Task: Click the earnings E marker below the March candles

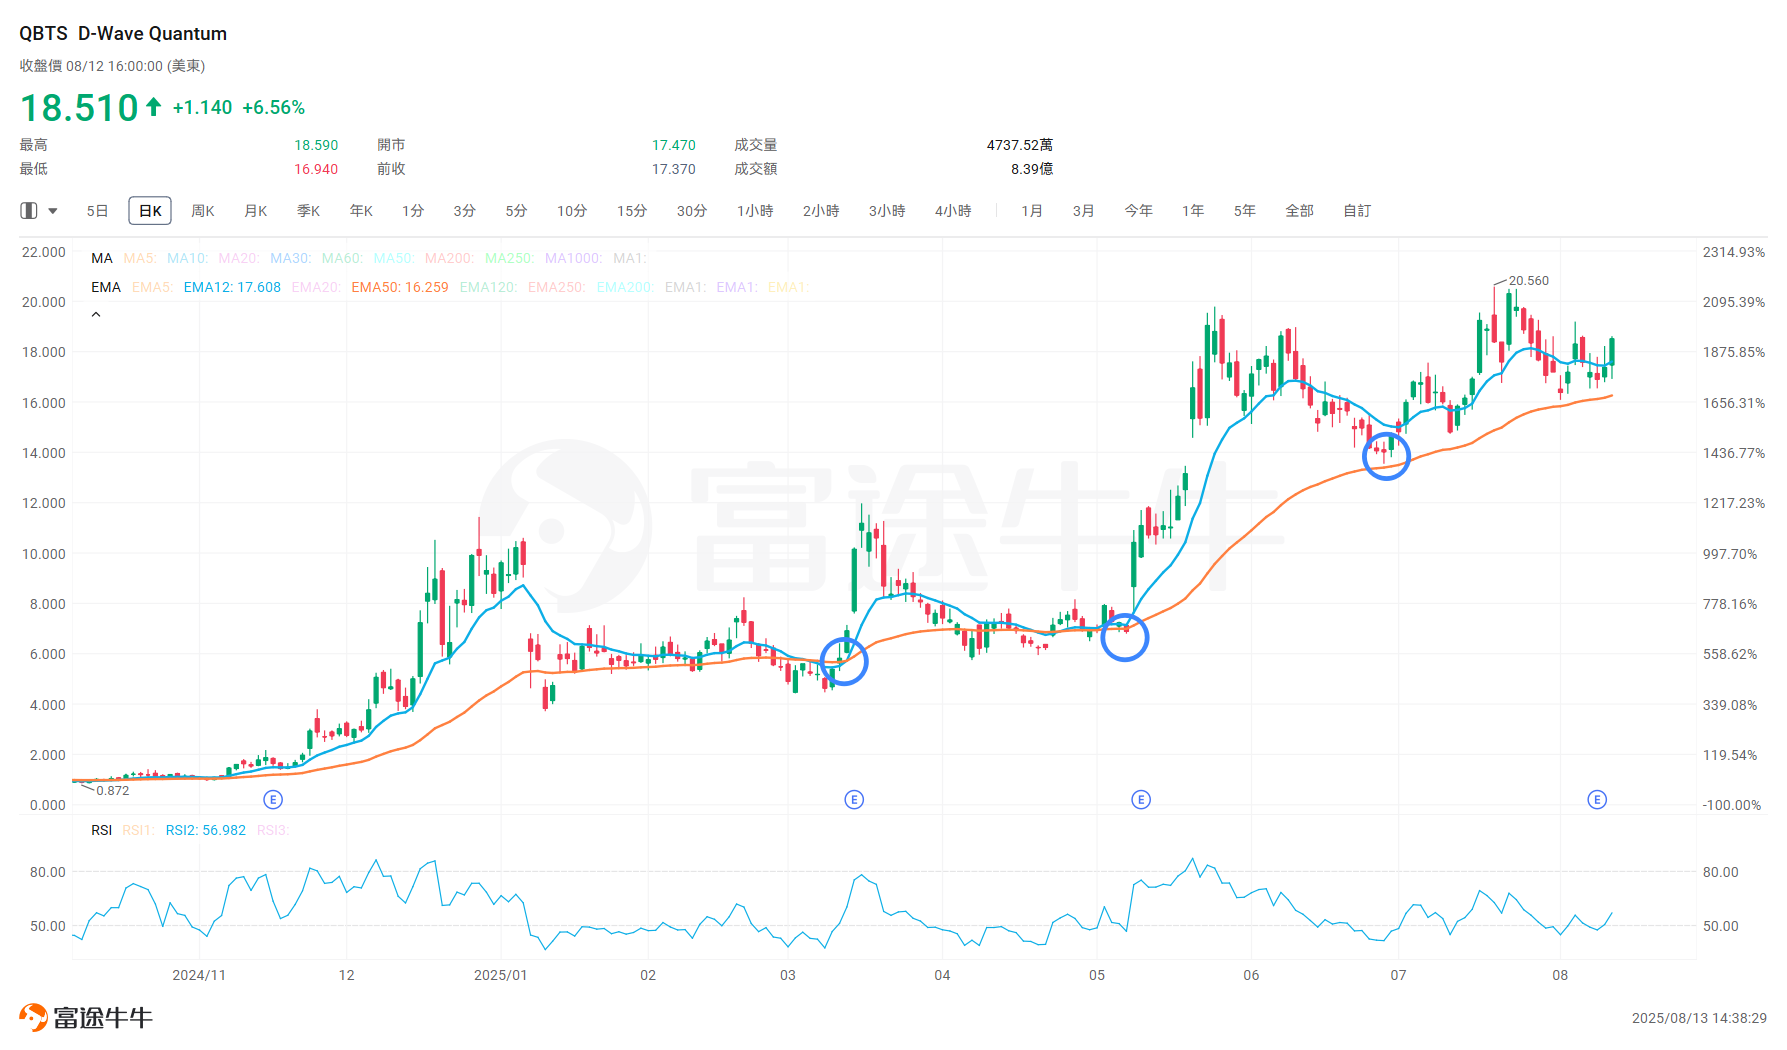Action: [x=853, y=799]
